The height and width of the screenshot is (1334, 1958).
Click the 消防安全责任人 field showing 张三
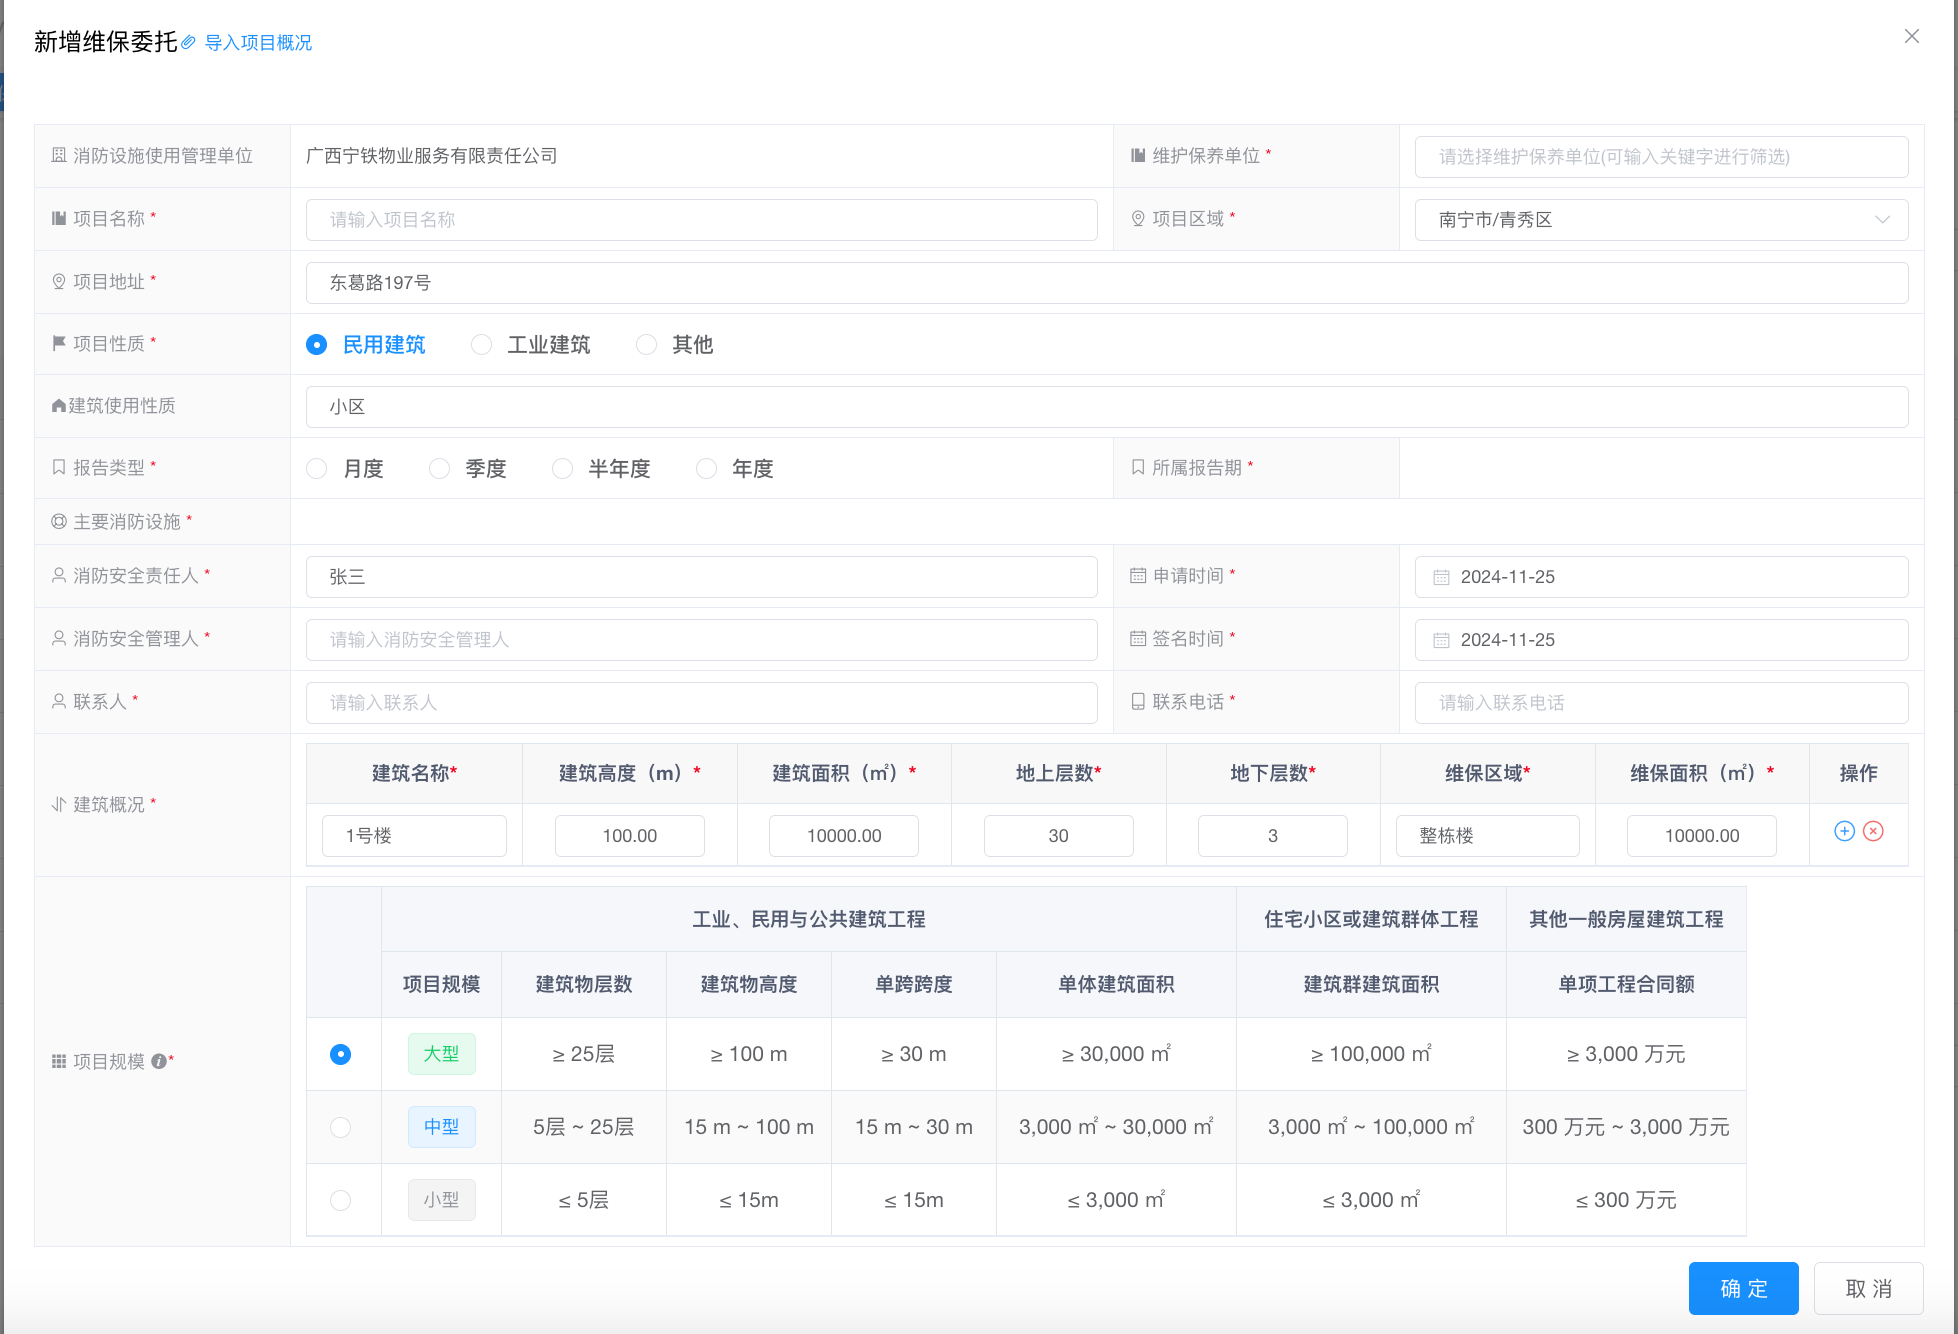pos(701,577)
